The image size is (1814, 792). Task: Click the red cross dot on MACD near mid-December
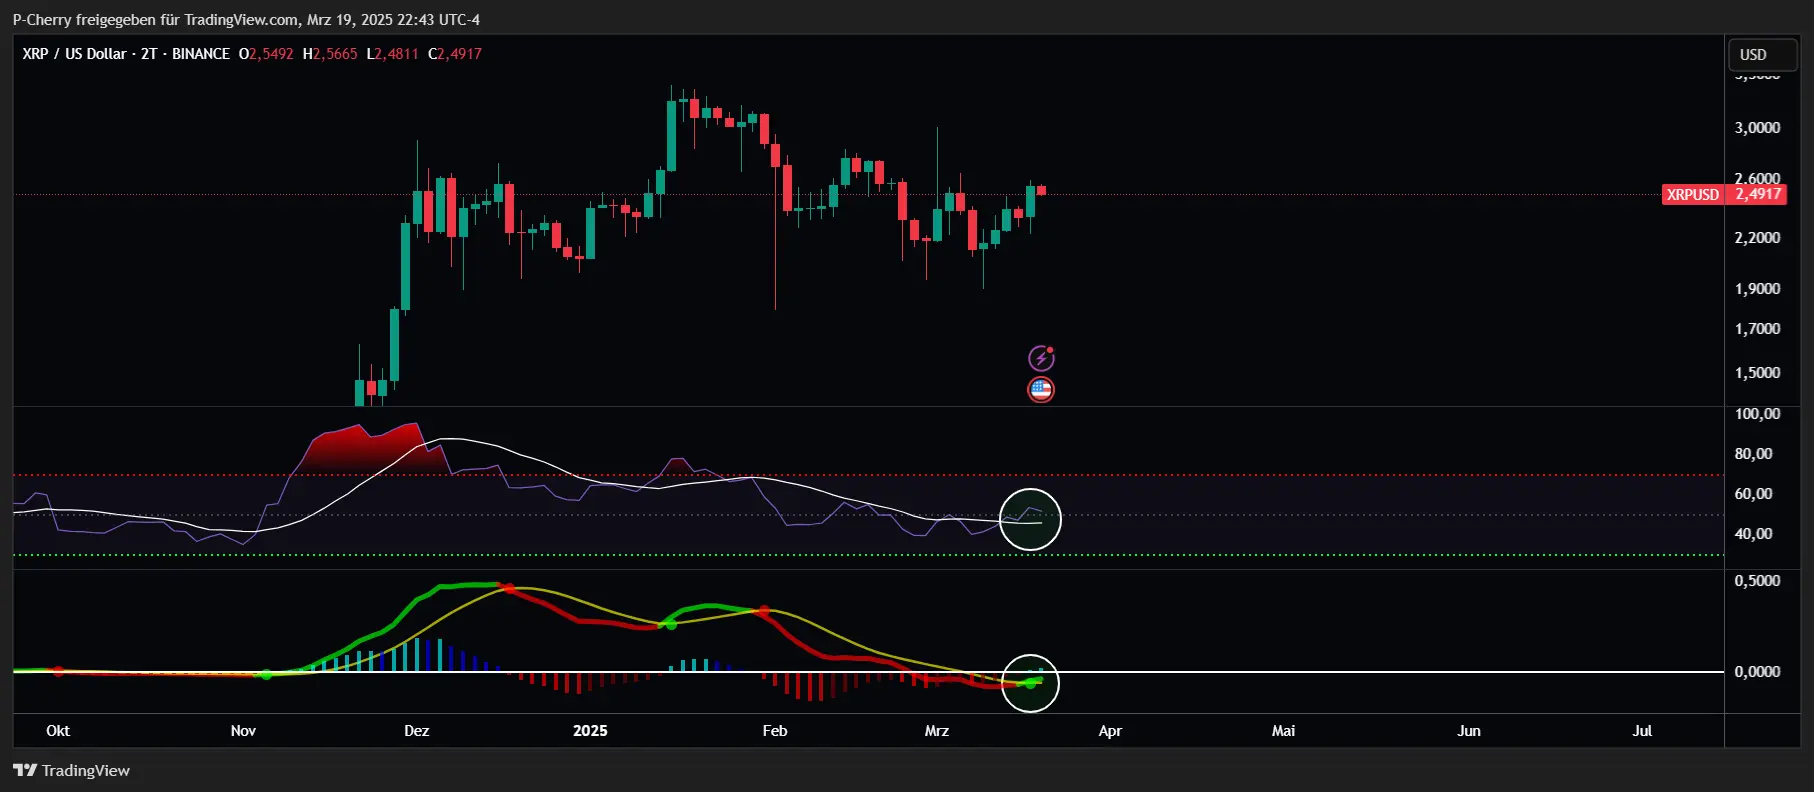pyautogui.click(x=508, y=588)
